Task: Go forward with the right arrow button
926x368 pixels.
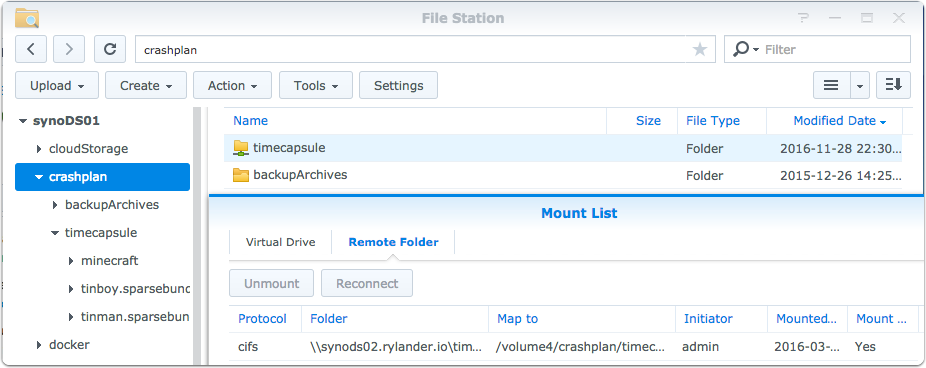Action: pos(69,49)
